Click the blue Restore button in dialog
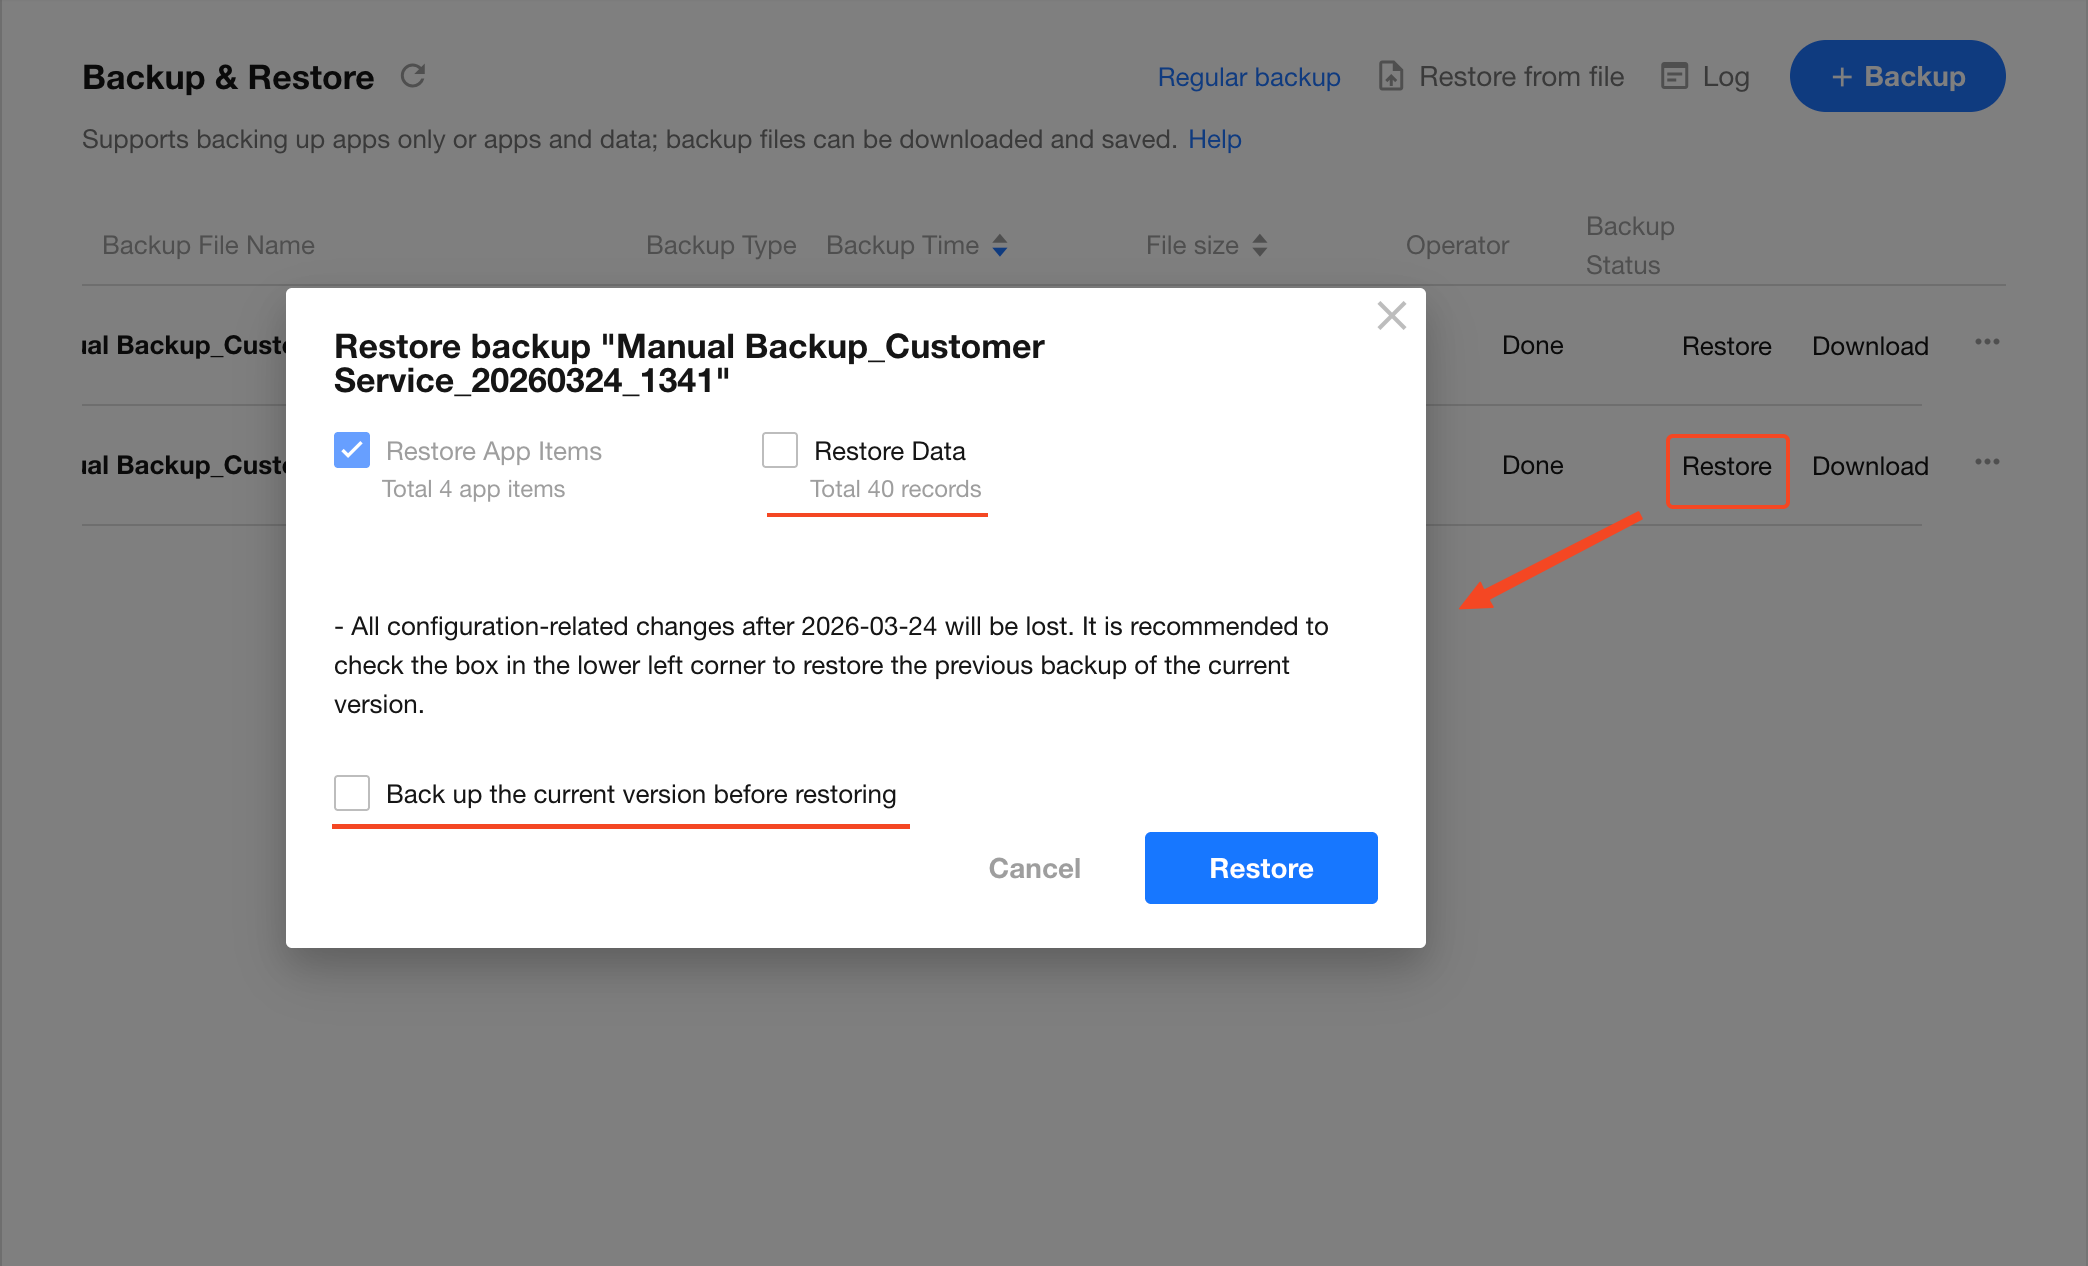Screen dimensions: 2088x1266 pos(1260,868)
